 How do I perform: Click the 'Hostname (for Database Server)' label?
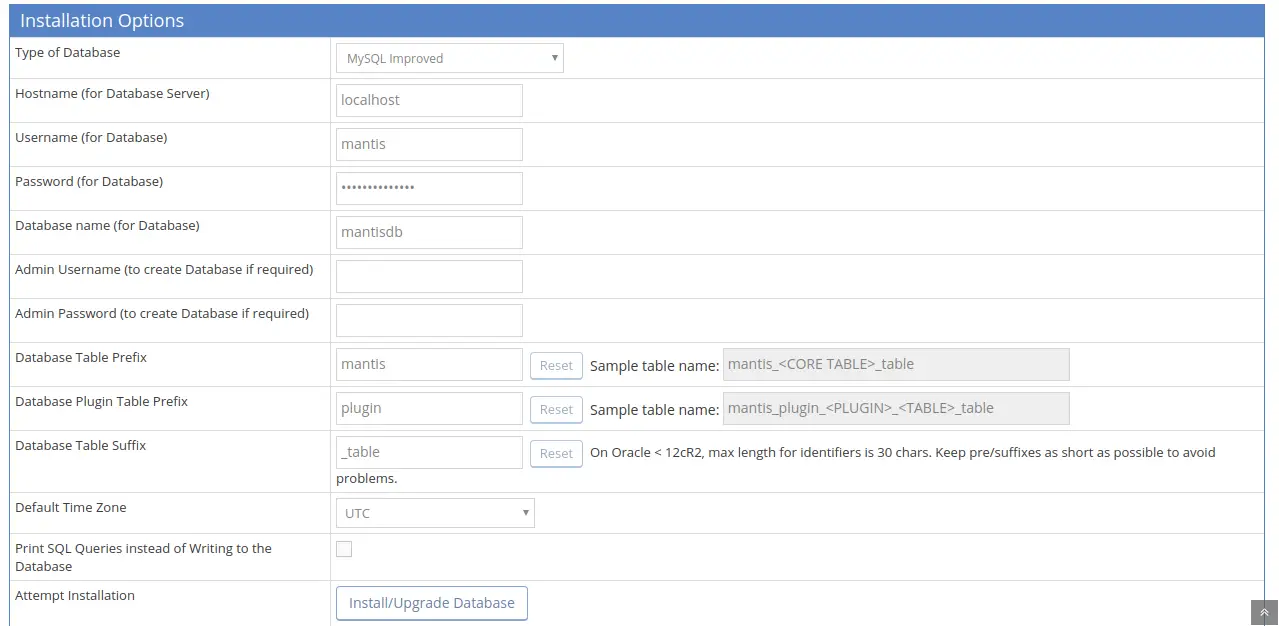(112, 94)
